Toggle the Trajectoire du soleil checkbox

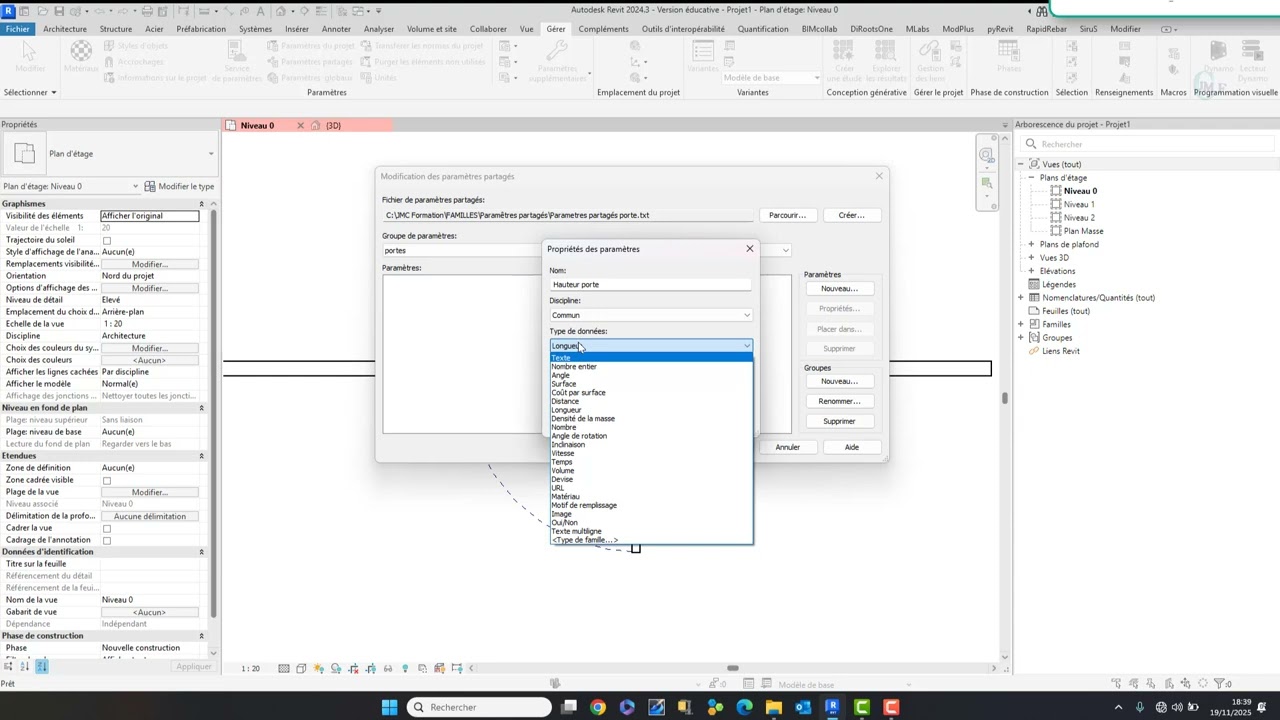coord(107,240)
